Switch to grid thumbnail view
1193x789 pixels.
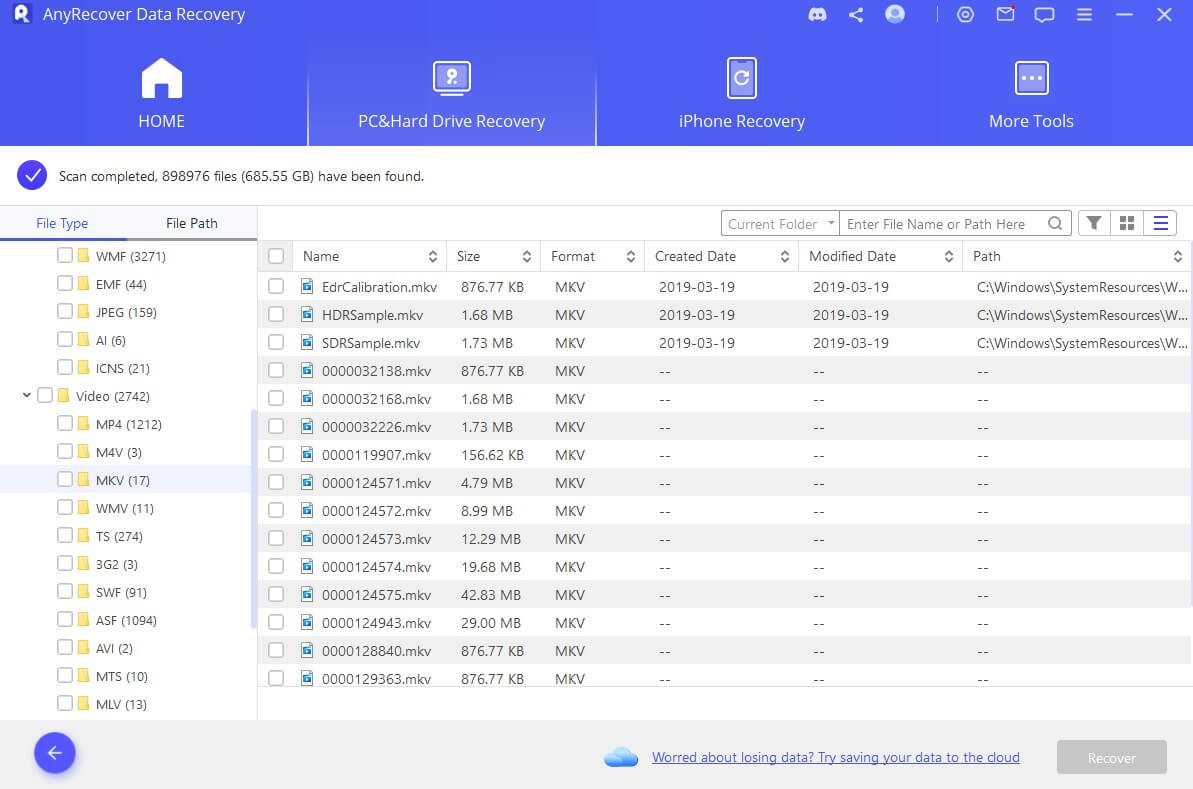(x=1127, y=223)
